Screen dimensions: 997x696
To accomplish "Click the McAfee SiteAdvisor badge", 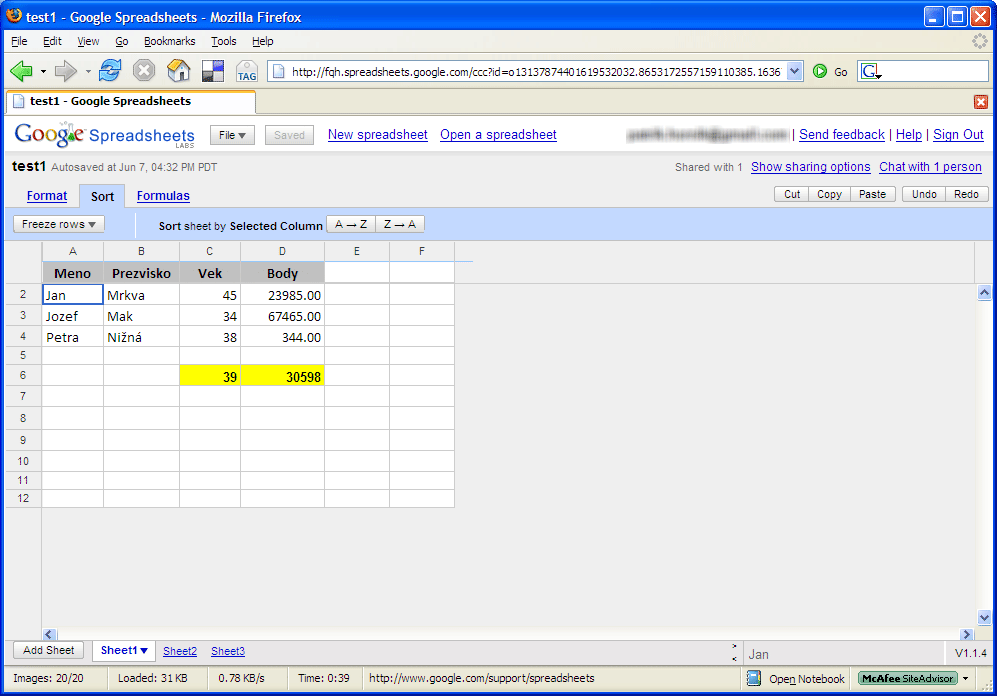I will (x=908, y=678).
